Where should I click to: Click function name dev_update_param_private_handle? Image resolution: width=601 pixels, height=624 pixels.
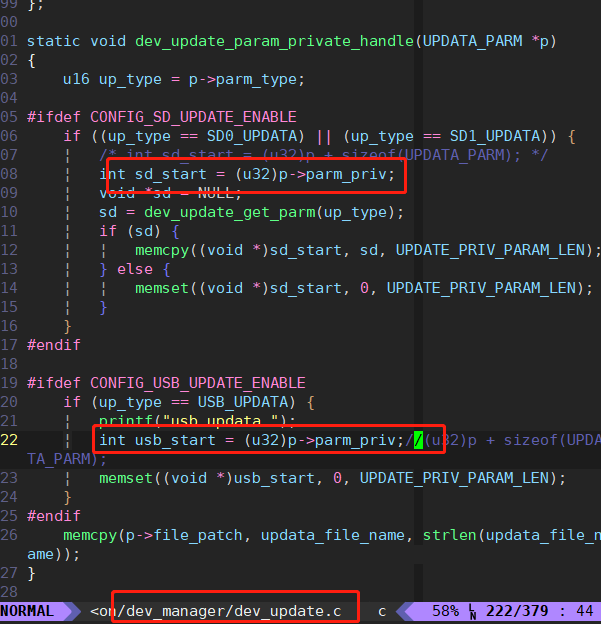point(274,41)
